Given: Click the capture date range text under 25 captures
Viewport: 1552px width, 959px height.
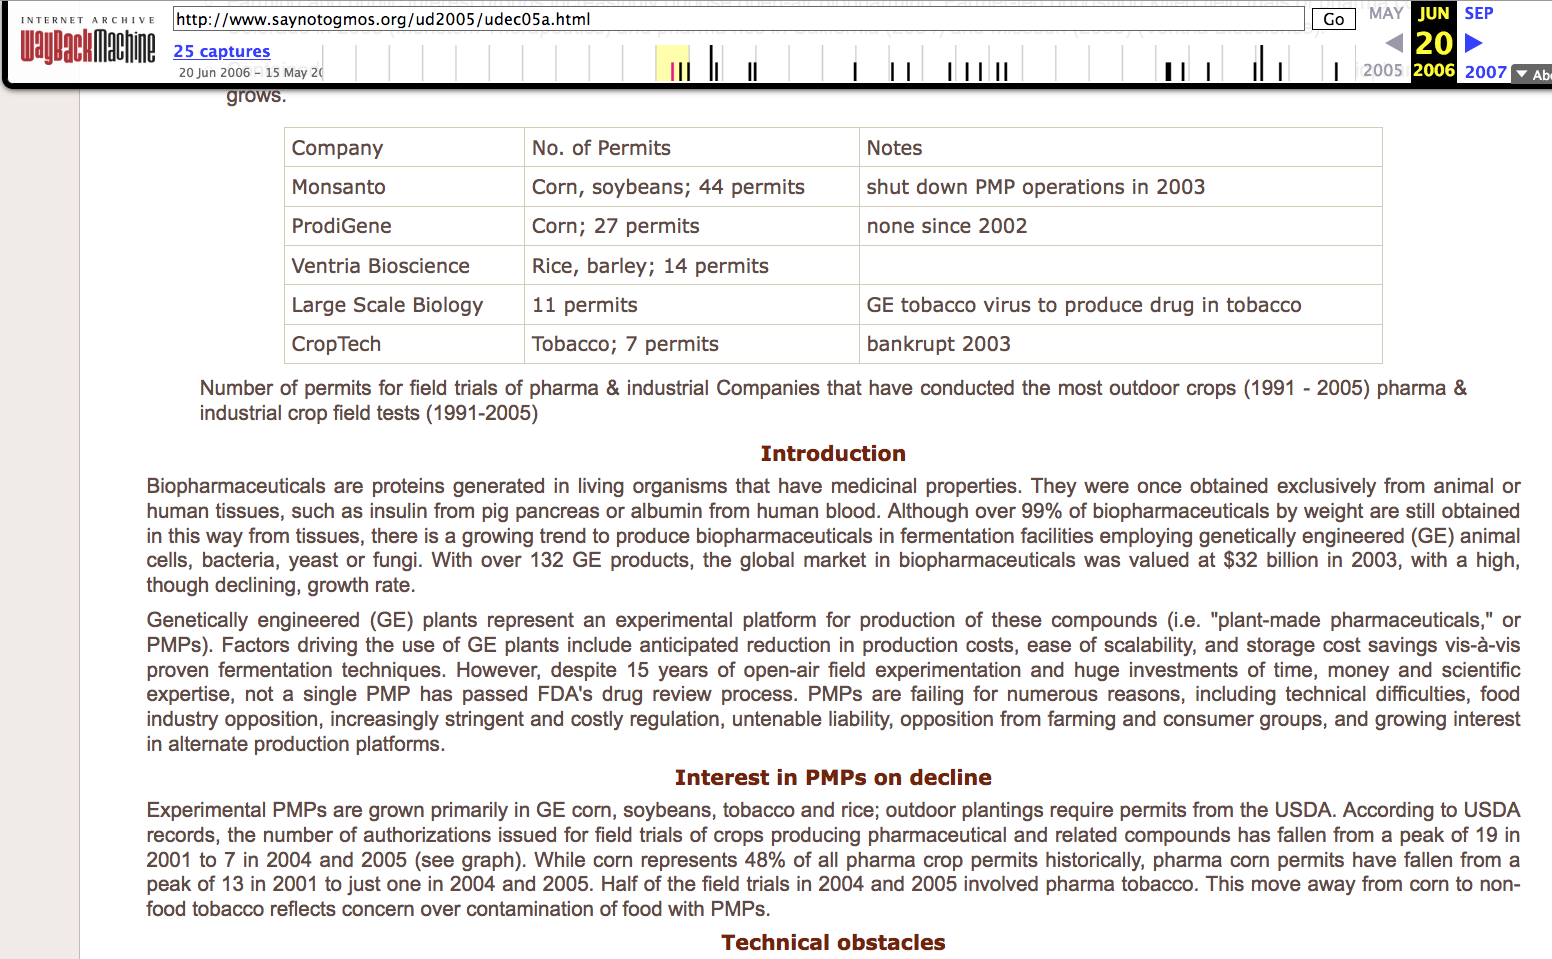Looking at the screenshot, I should [x=251, y=72].
